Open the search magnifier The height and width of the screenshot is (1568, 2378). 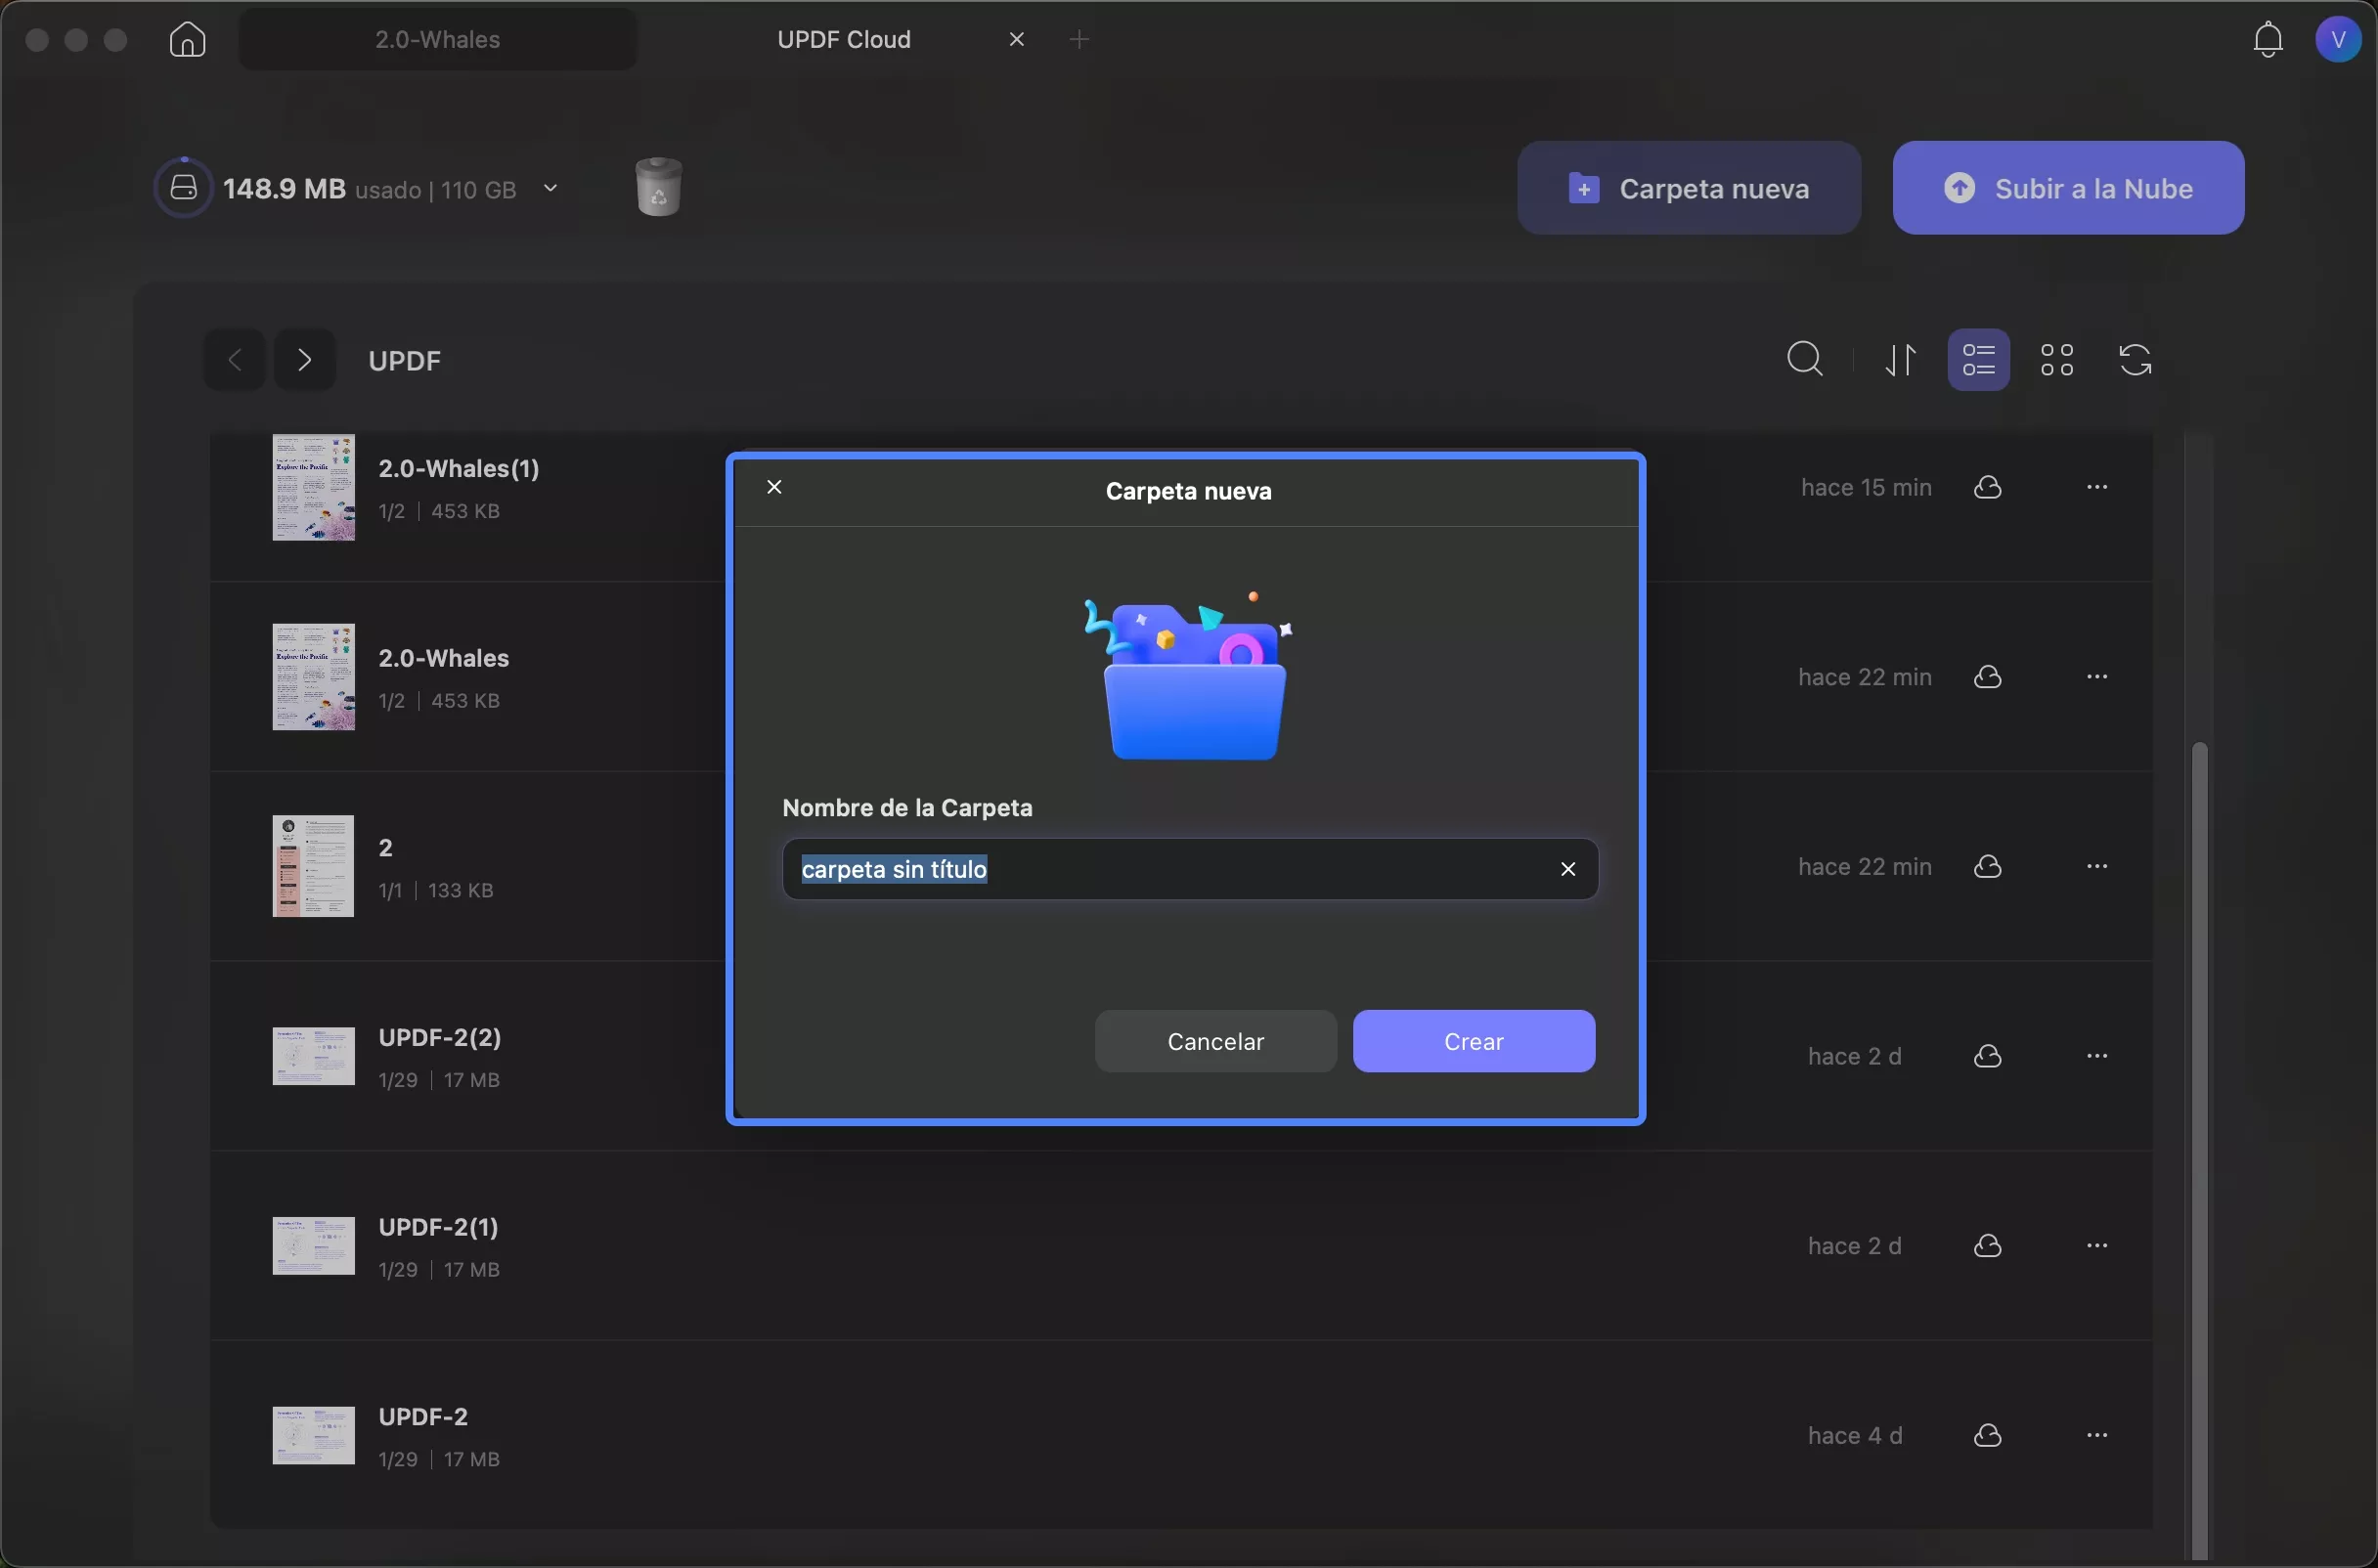[1805, 360]
